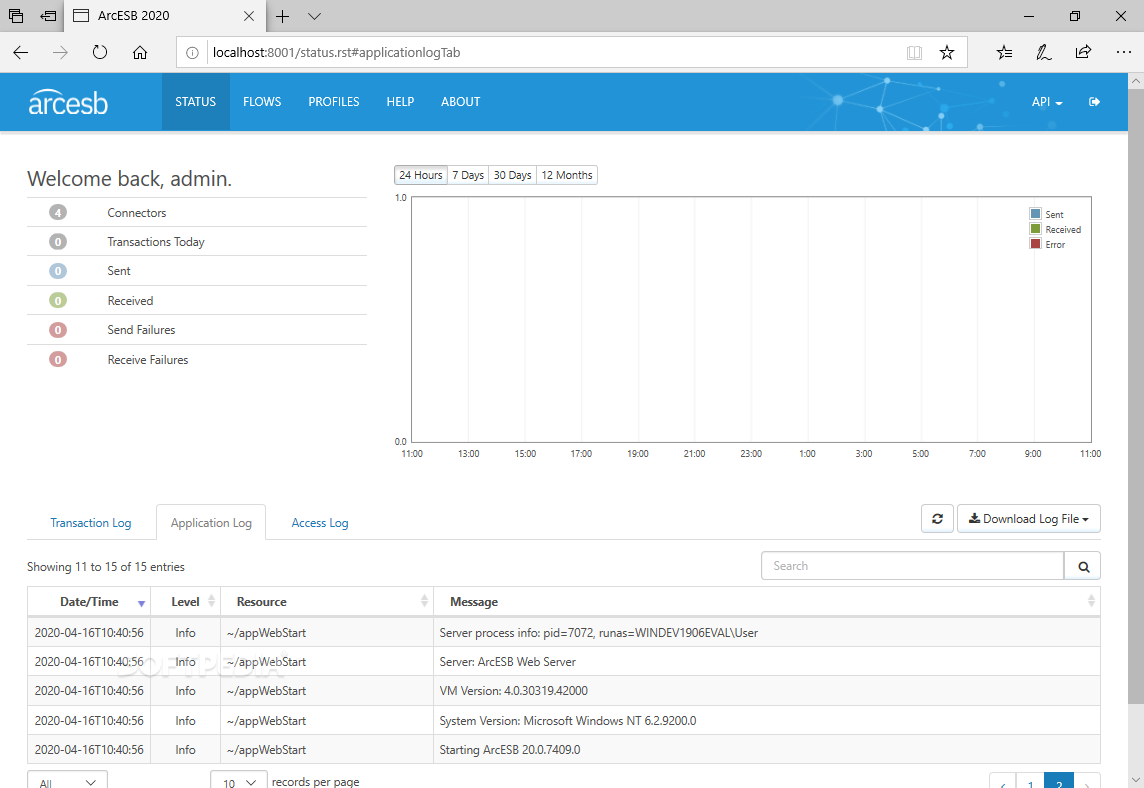Close the ArcESB 2020 tab
The height and width of the screenshot is (788, 1144).
pyautogui.click(x=249, y=16)
